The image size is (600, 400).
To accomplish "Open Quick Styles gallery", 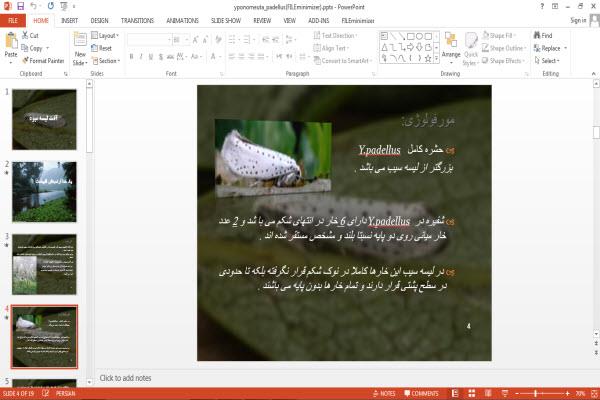I will 471,49.
